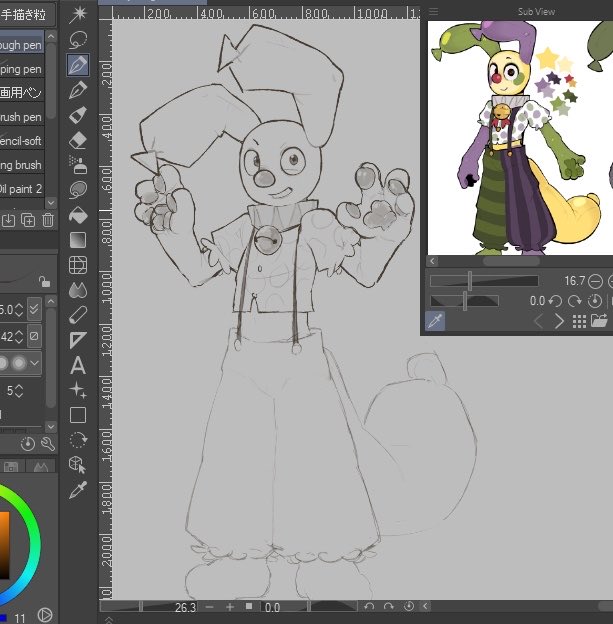Click Sub View scroll left arrow

point(433,261)
